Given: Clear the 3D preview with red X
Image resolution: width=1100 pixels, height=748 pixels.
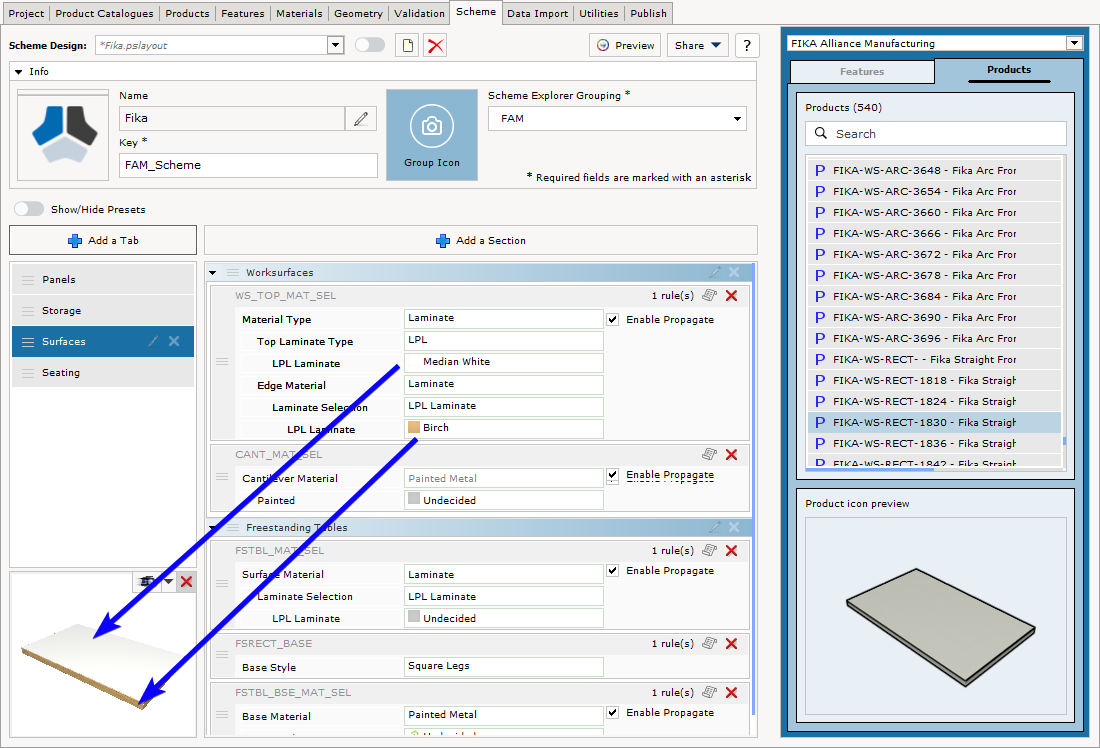Looking at the screenshot, I should (186, 582).
